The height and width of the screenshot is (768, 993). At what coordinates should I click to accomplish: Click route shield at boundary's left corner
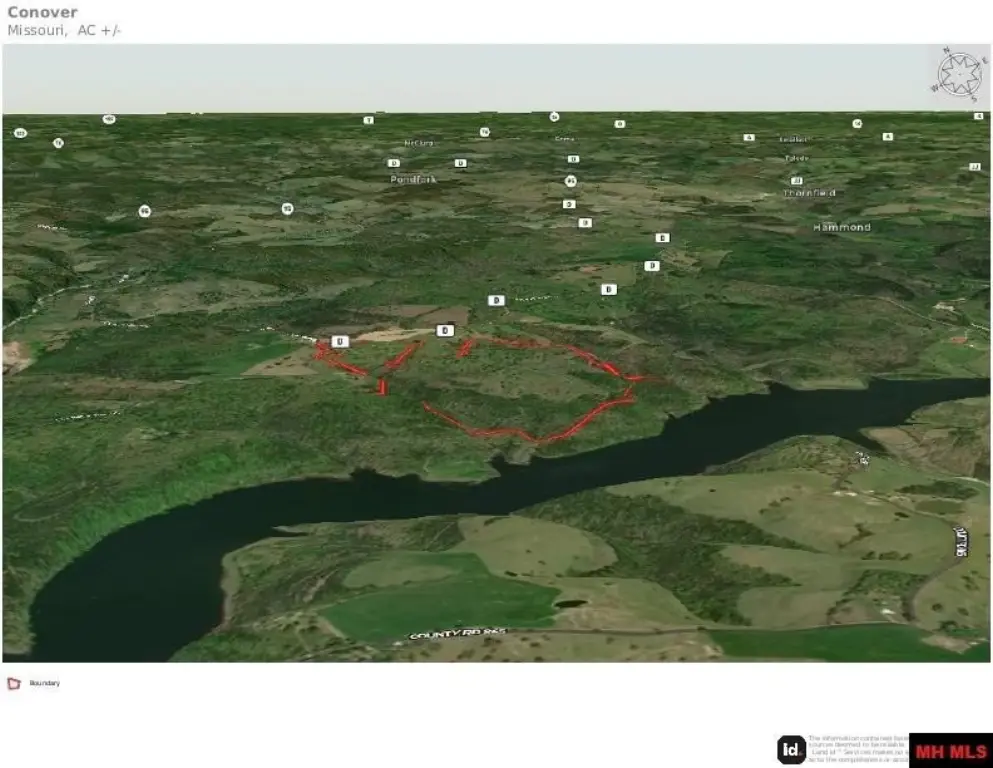coord(340,342)
